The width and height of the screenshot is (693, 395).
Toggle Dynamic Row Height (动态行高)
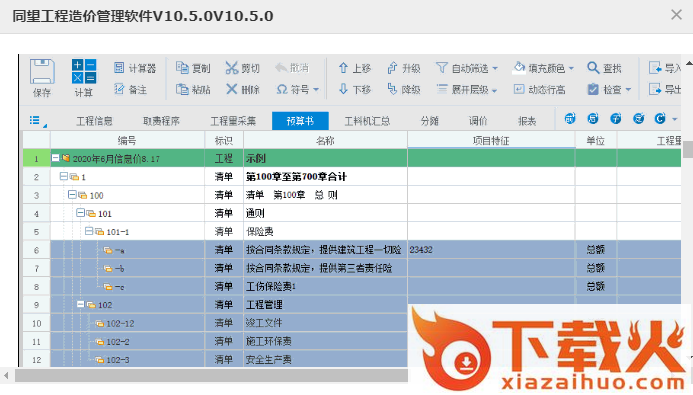pos(539,90)
